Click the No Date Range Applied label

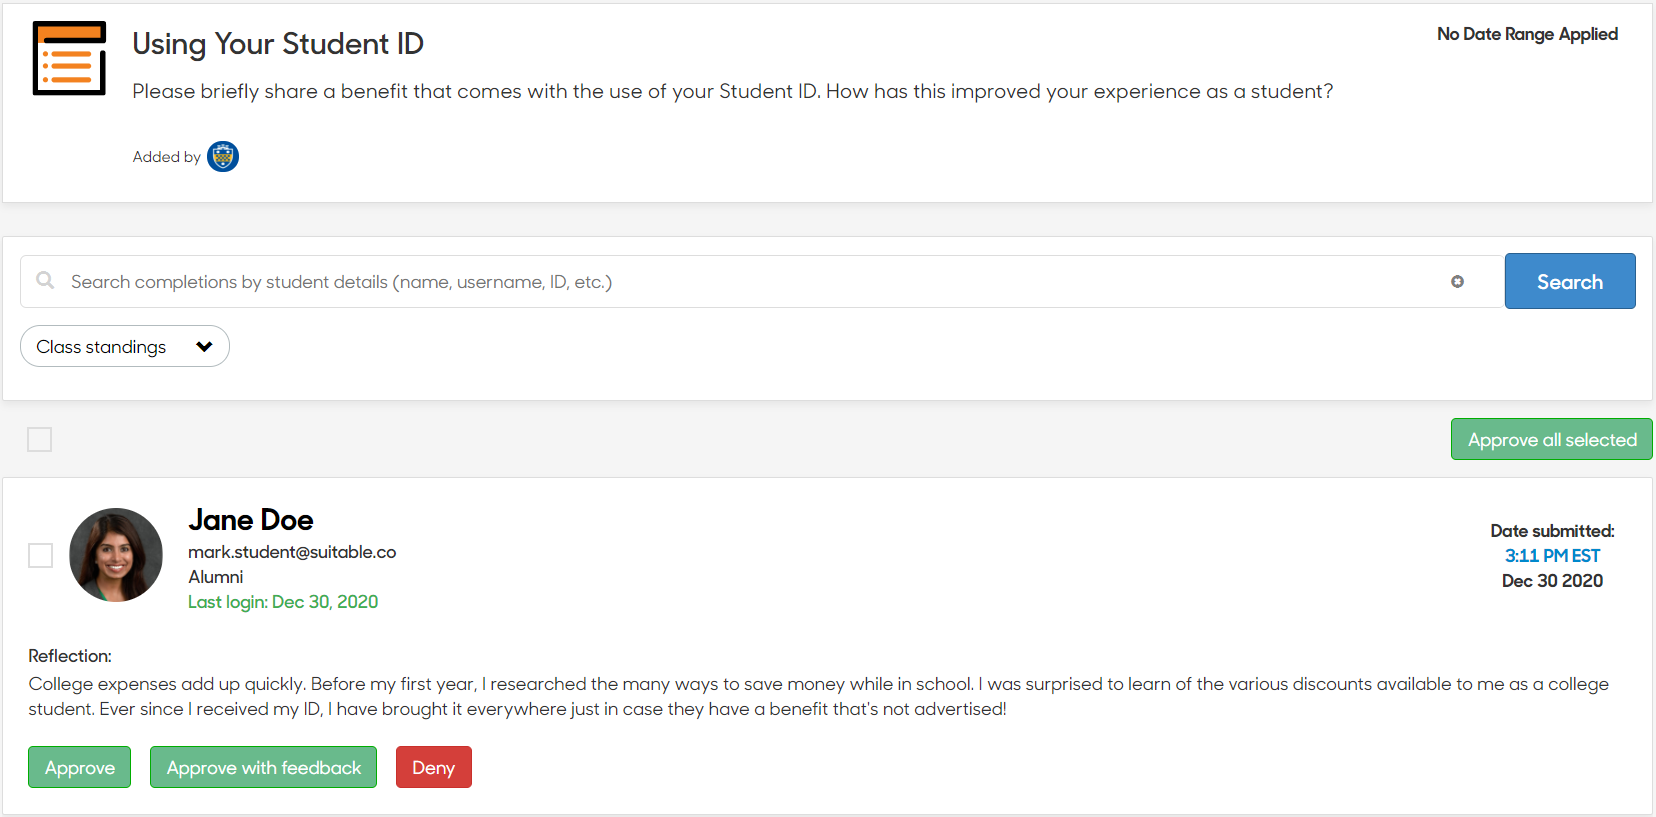tap(1527, 34)
